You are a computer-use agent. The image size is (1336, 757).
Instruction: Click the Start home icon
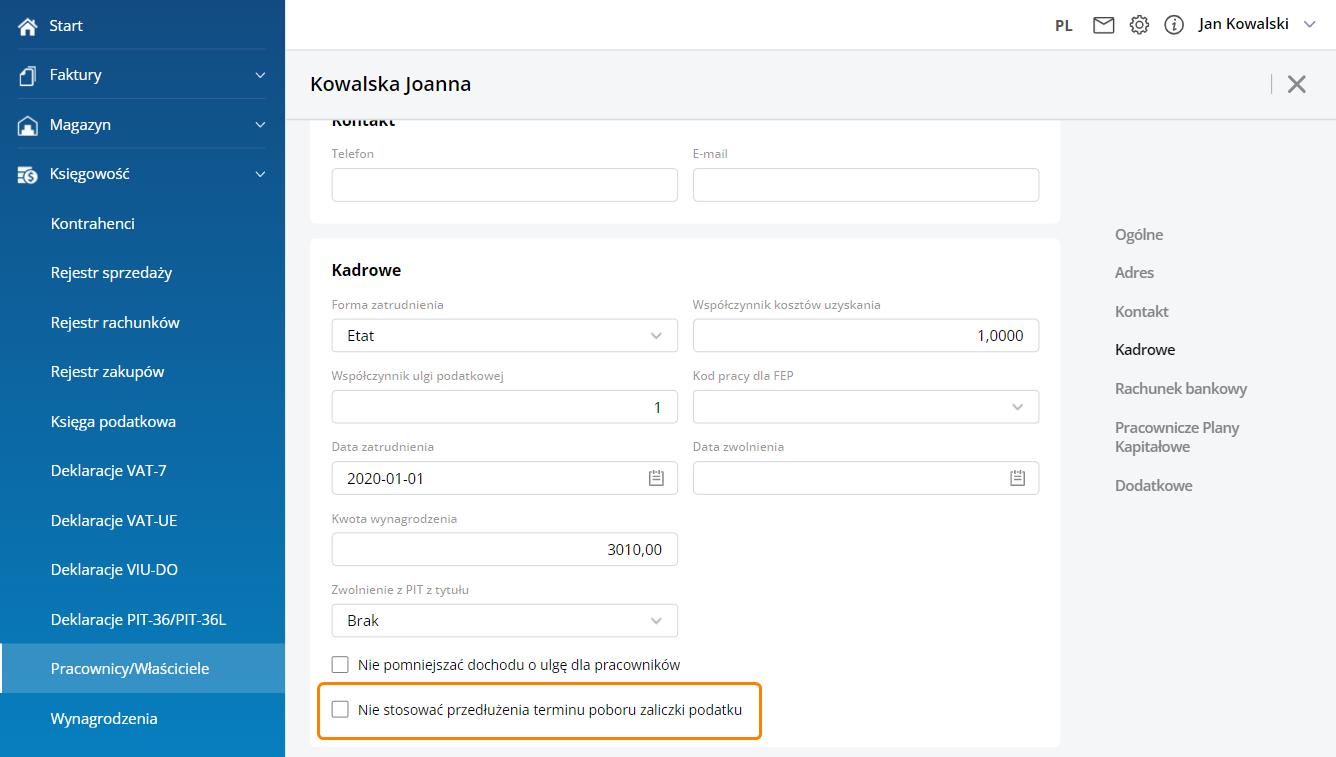pos(28,26)
